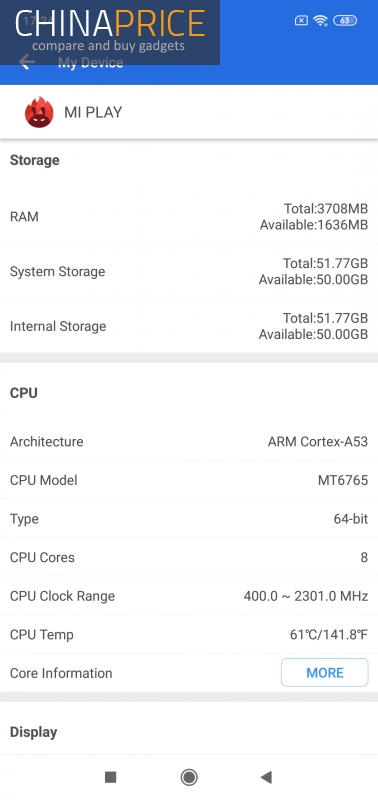Tap the circular home navigation button
Viewport: 378px width, 800px height.
pyautogui.click(x=189, y=777)
